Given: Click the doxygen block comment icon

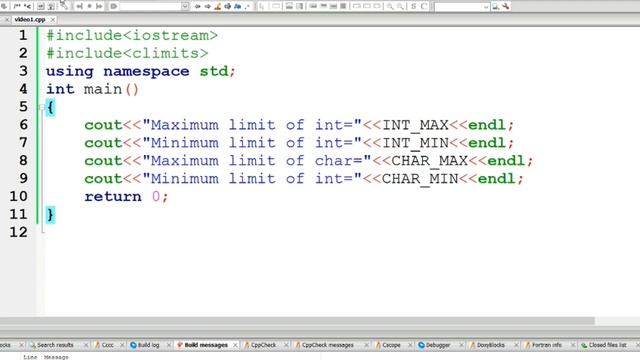Looking at the screenshot, I should point(17,6).
